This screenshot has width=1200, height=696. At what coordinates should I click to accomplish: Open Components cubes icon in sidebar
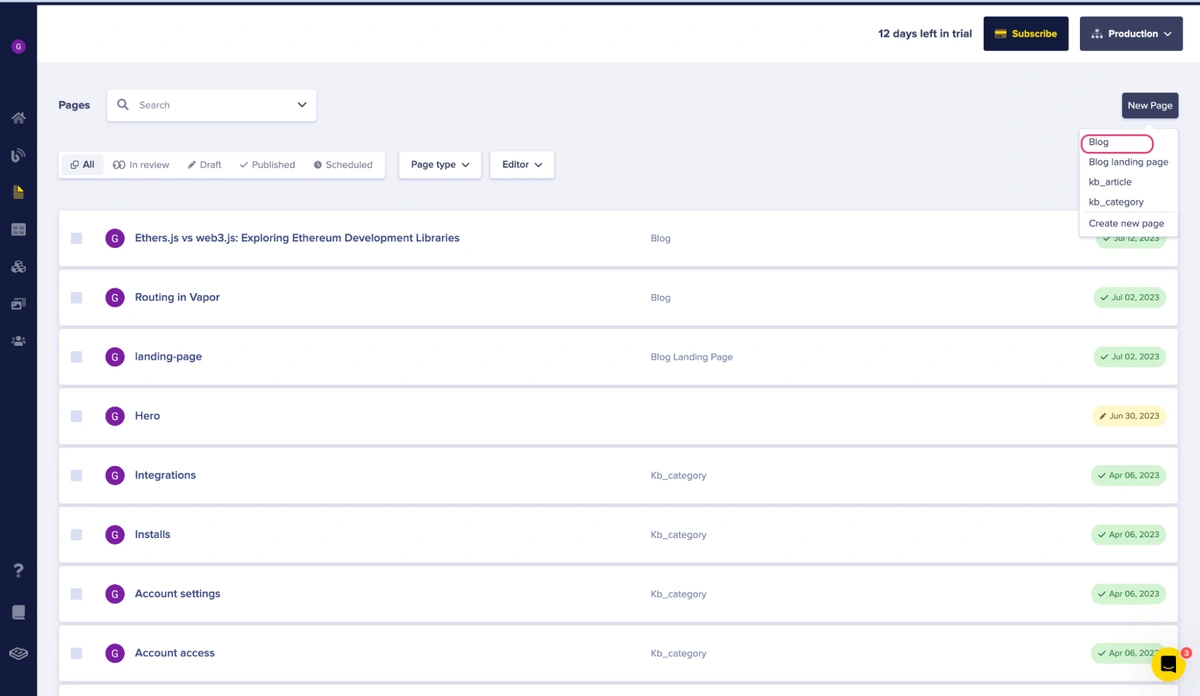click(18, 267)
